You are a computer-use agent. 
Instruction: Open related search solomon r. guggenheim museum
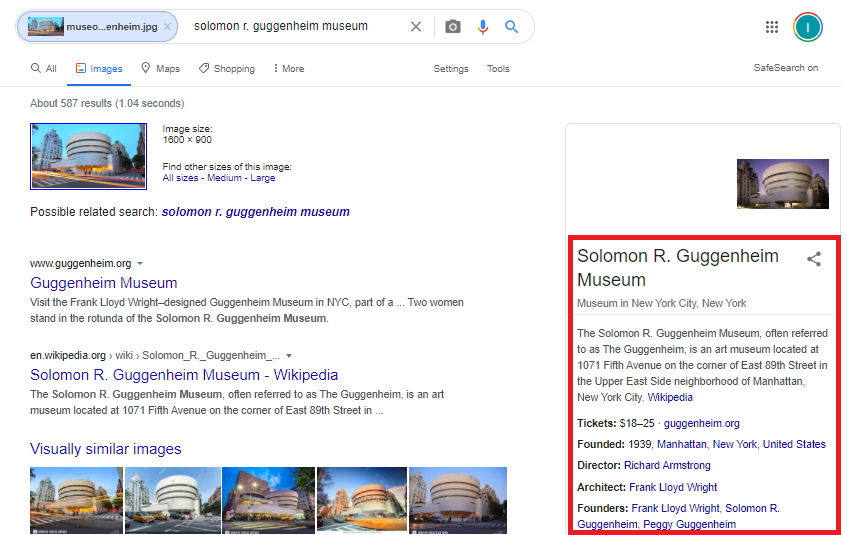[x=256, y=212]
